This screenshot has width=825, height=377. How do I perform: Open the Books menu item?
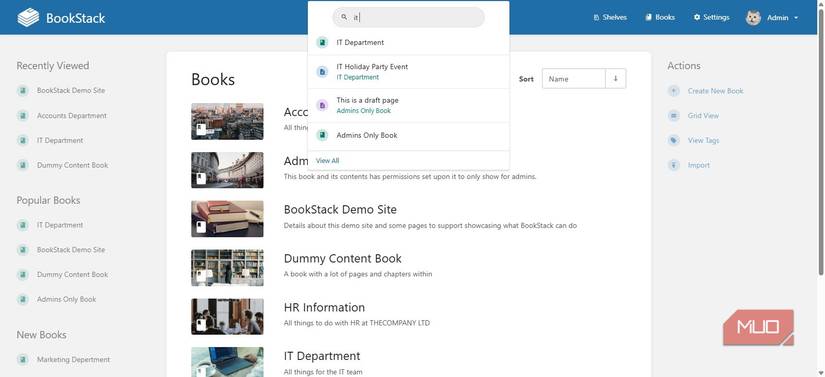point(660,17)
